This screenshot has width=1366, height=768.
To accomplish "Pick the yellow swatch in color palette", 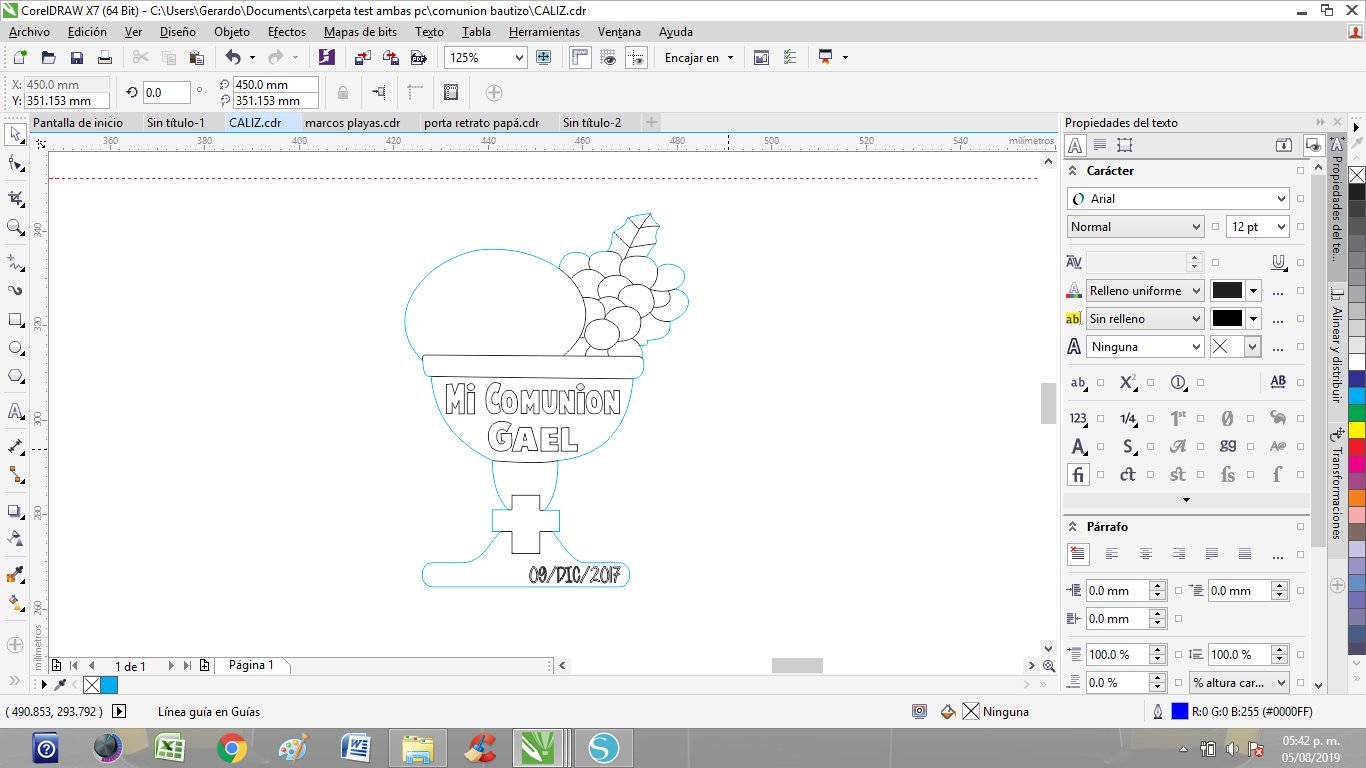I will [x=1356, y=430].
